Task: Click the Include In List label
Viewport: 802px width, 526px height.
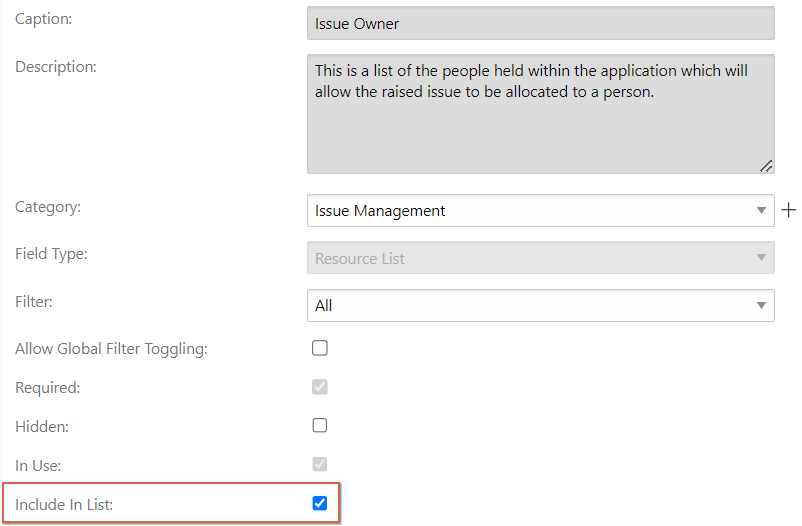Action: 64,505
